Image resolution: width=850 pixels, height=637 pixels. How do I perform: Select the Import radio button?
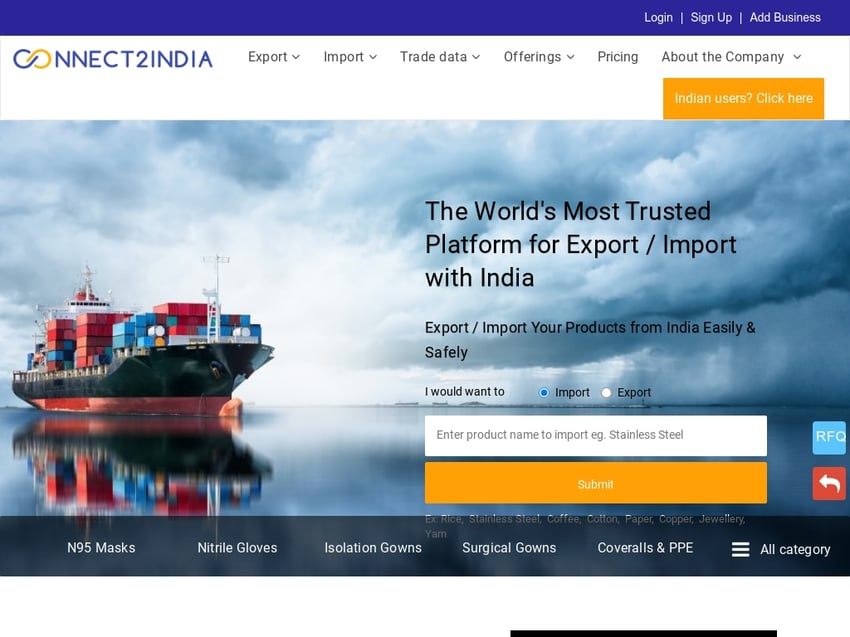pos(544,393)
